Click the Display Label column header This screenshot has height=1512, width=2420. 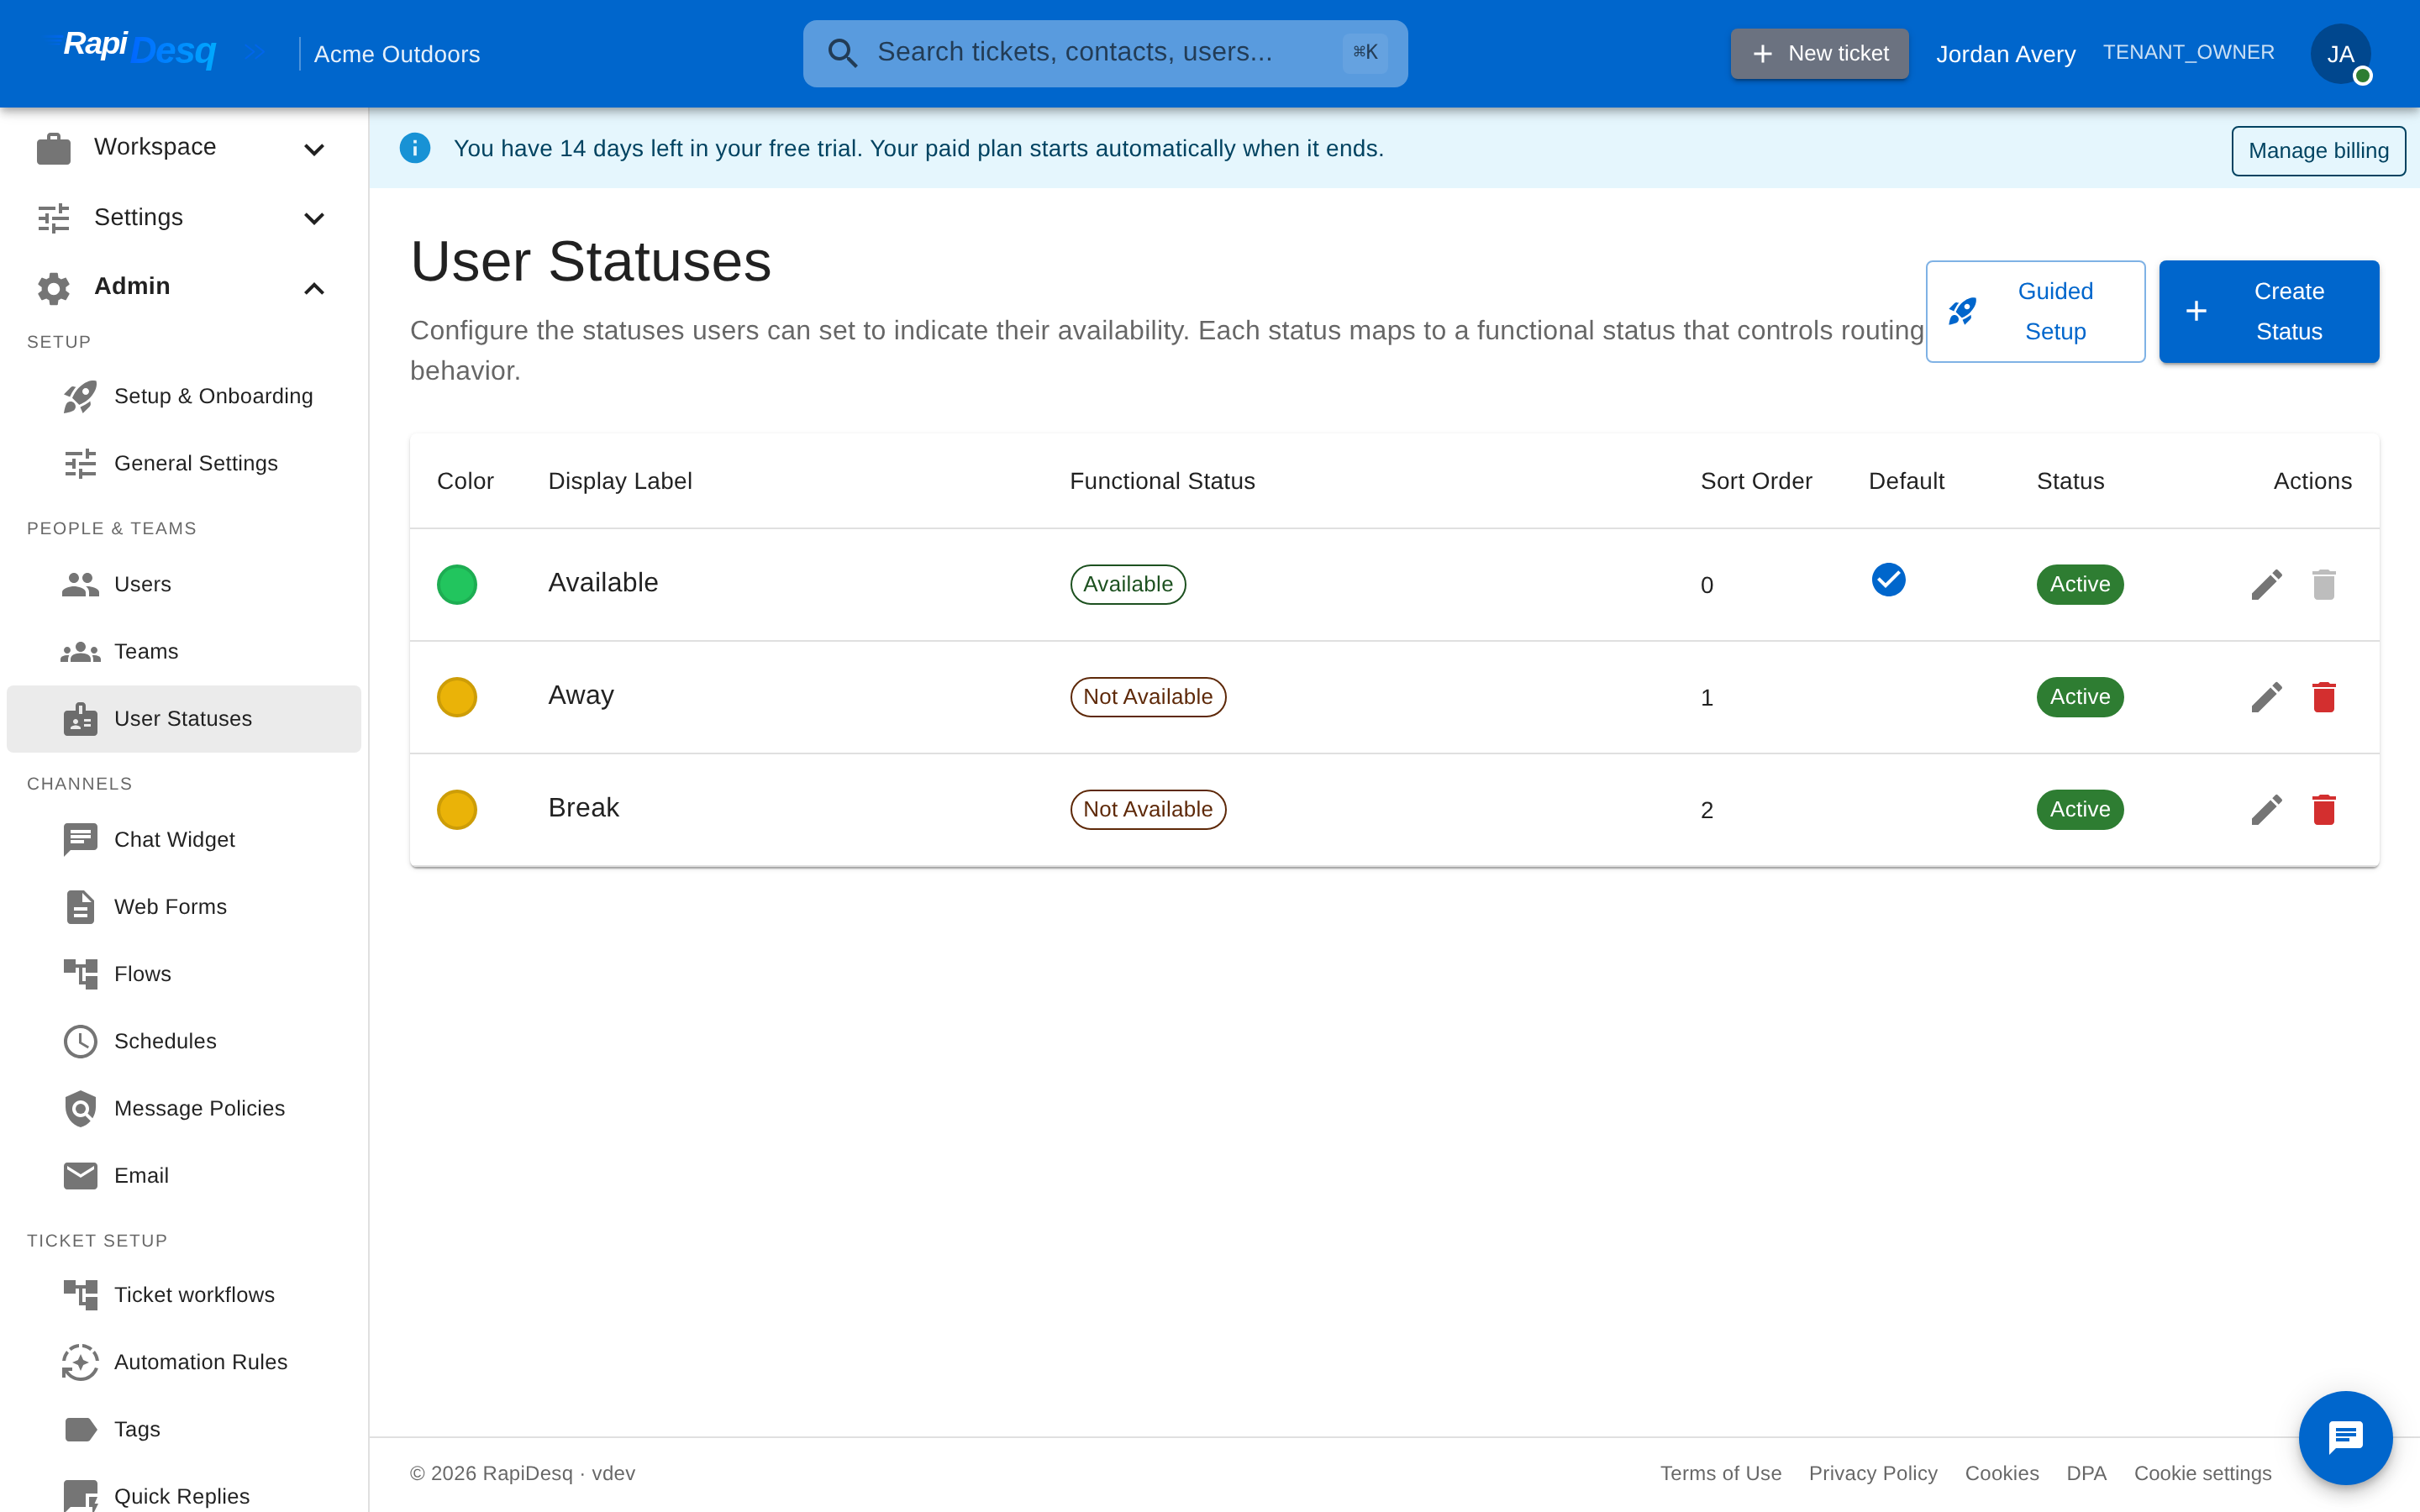point(620,481)
